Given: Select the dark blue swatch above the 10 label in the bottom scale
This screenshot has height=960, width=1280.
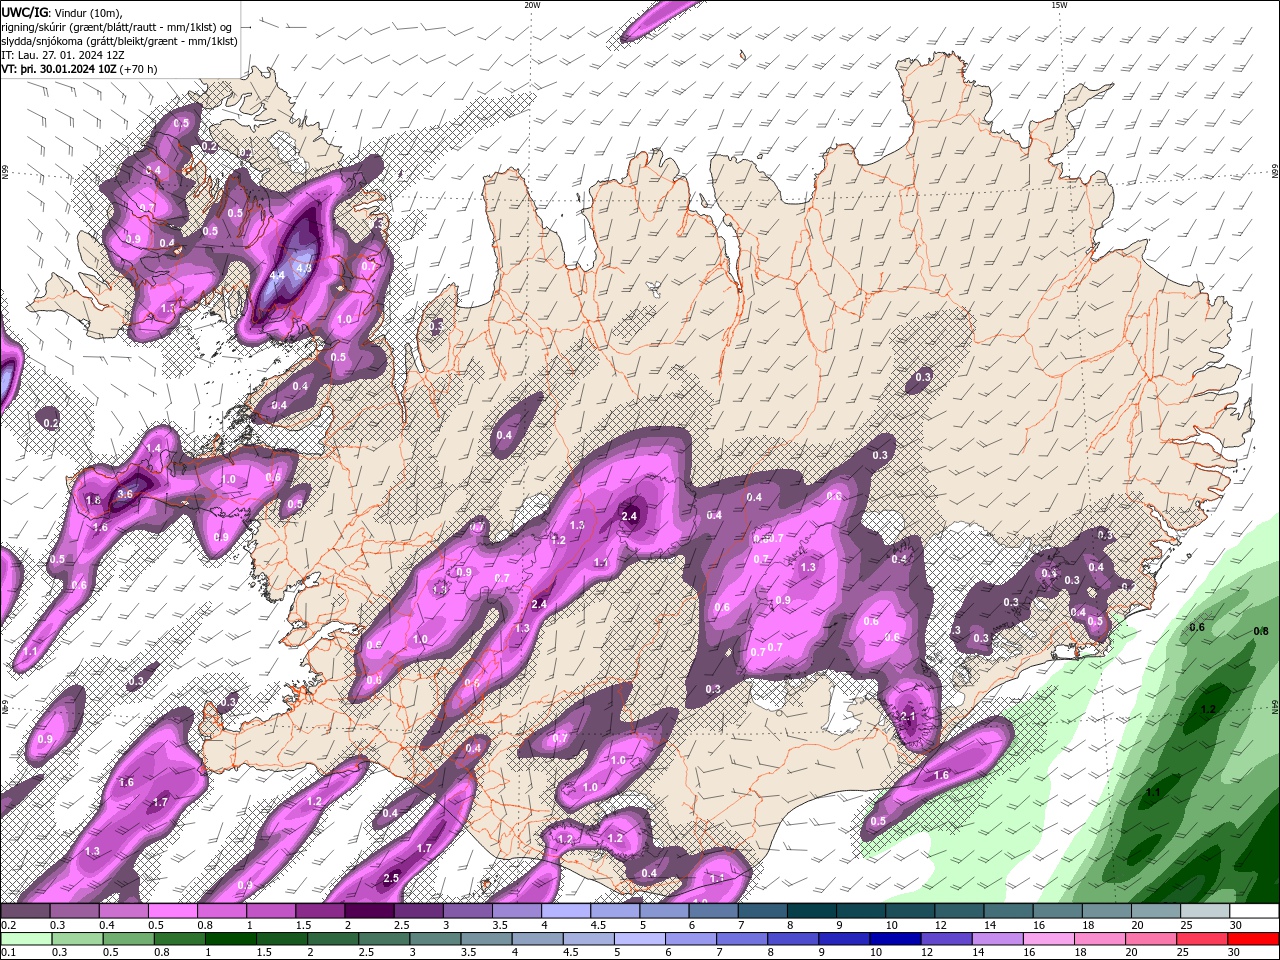Looking at the screenshot, I should [x=893, y=939].
